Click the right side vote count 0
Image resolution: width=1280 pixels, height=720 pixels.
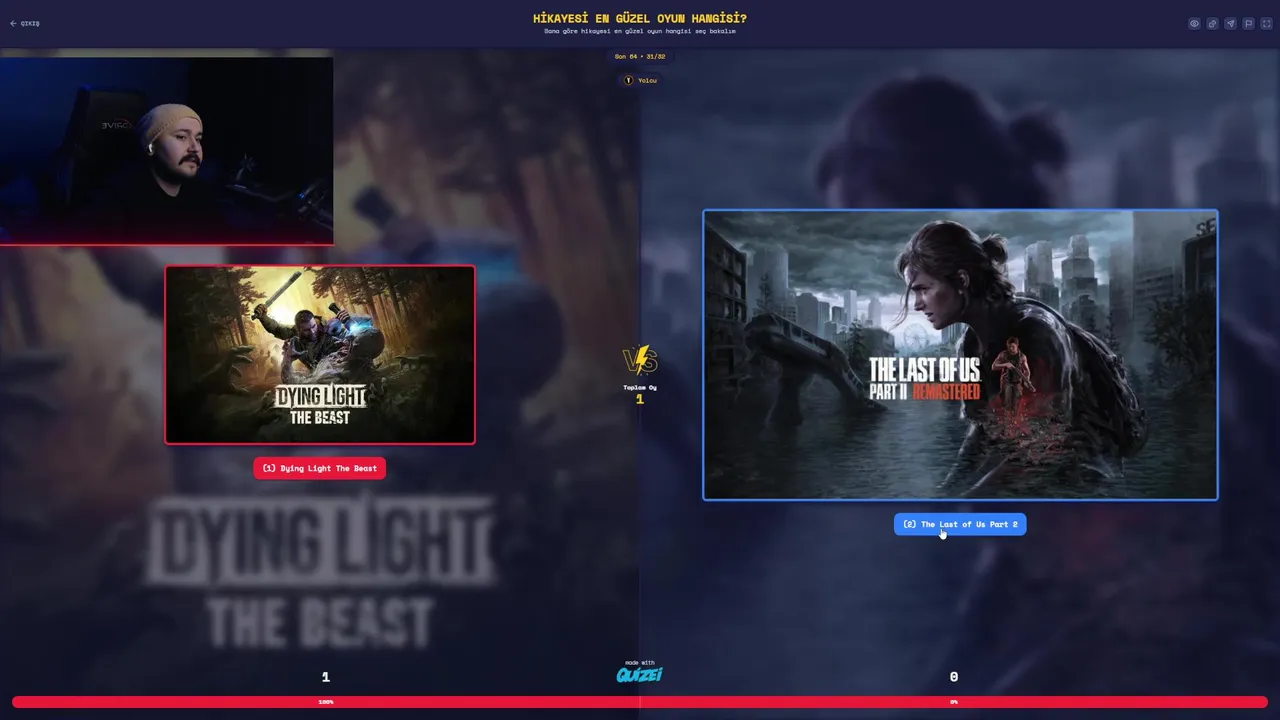coord(954,677)
